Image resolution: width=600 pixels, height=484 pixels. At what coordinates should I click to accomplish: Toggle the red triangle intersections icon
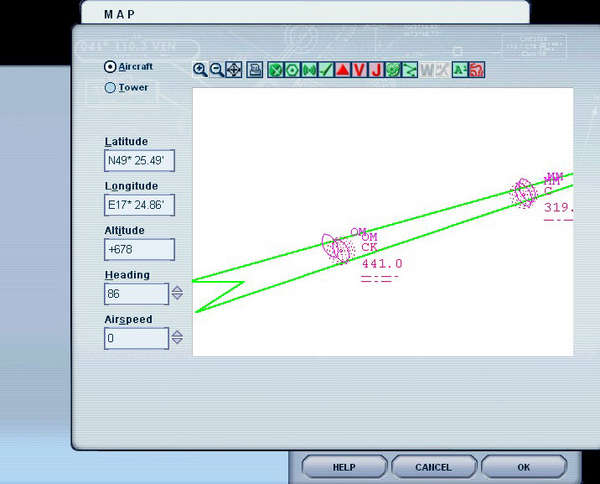point(342,70)
